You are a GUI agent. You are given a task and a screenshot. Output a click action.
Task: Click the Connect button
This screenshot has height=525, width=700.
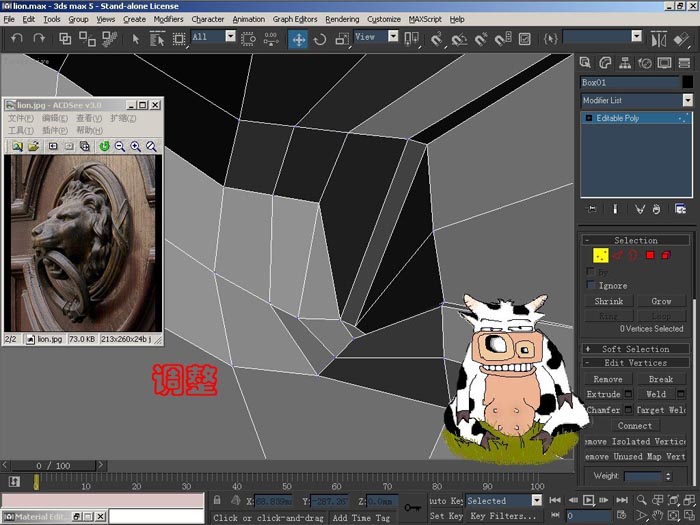tap(634, 425)
